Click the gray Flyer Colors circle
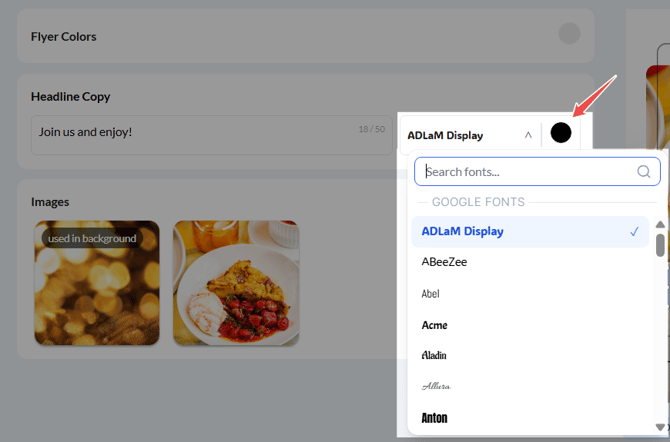The height and width of the screenshot is (442, 670). click(569, 34)
